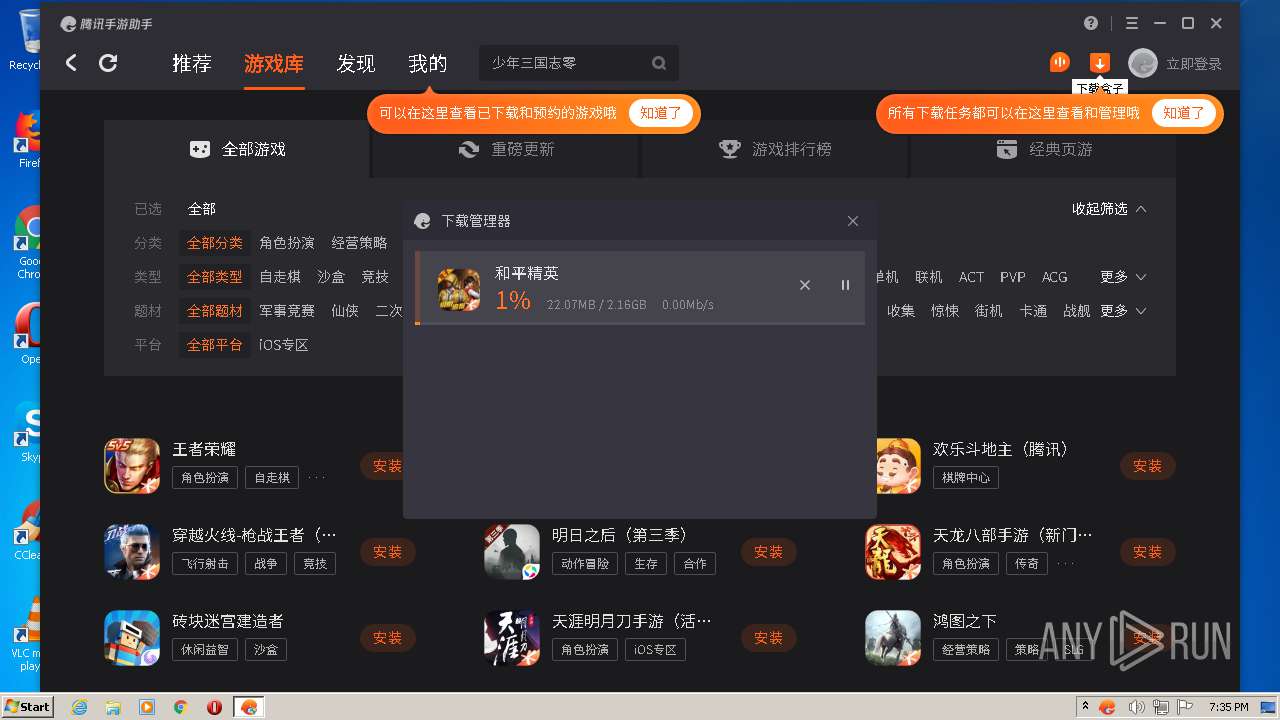Viewport: 1280px width, 720px height.
Task: Click the volume icon in system tray
Action: tap(1135, 707)
